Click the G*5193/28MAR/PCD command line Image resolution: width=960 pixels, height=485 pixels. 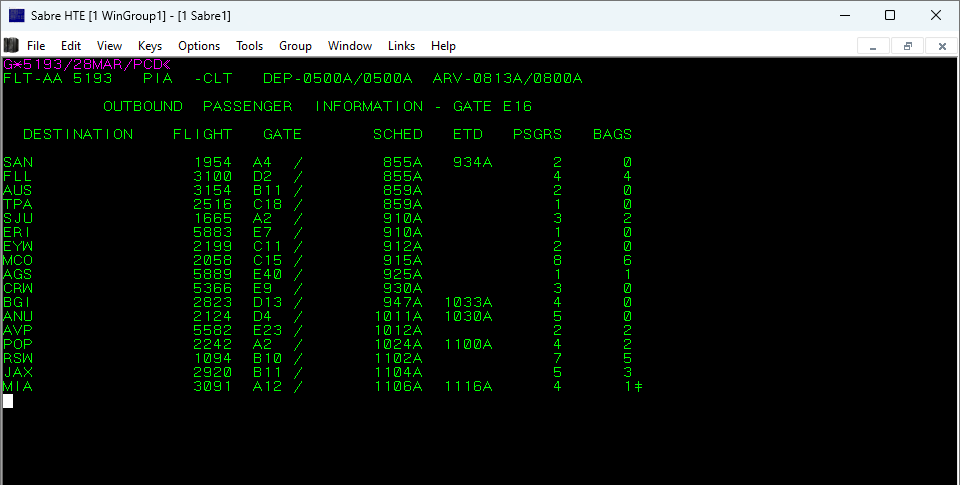pos(86,64)
